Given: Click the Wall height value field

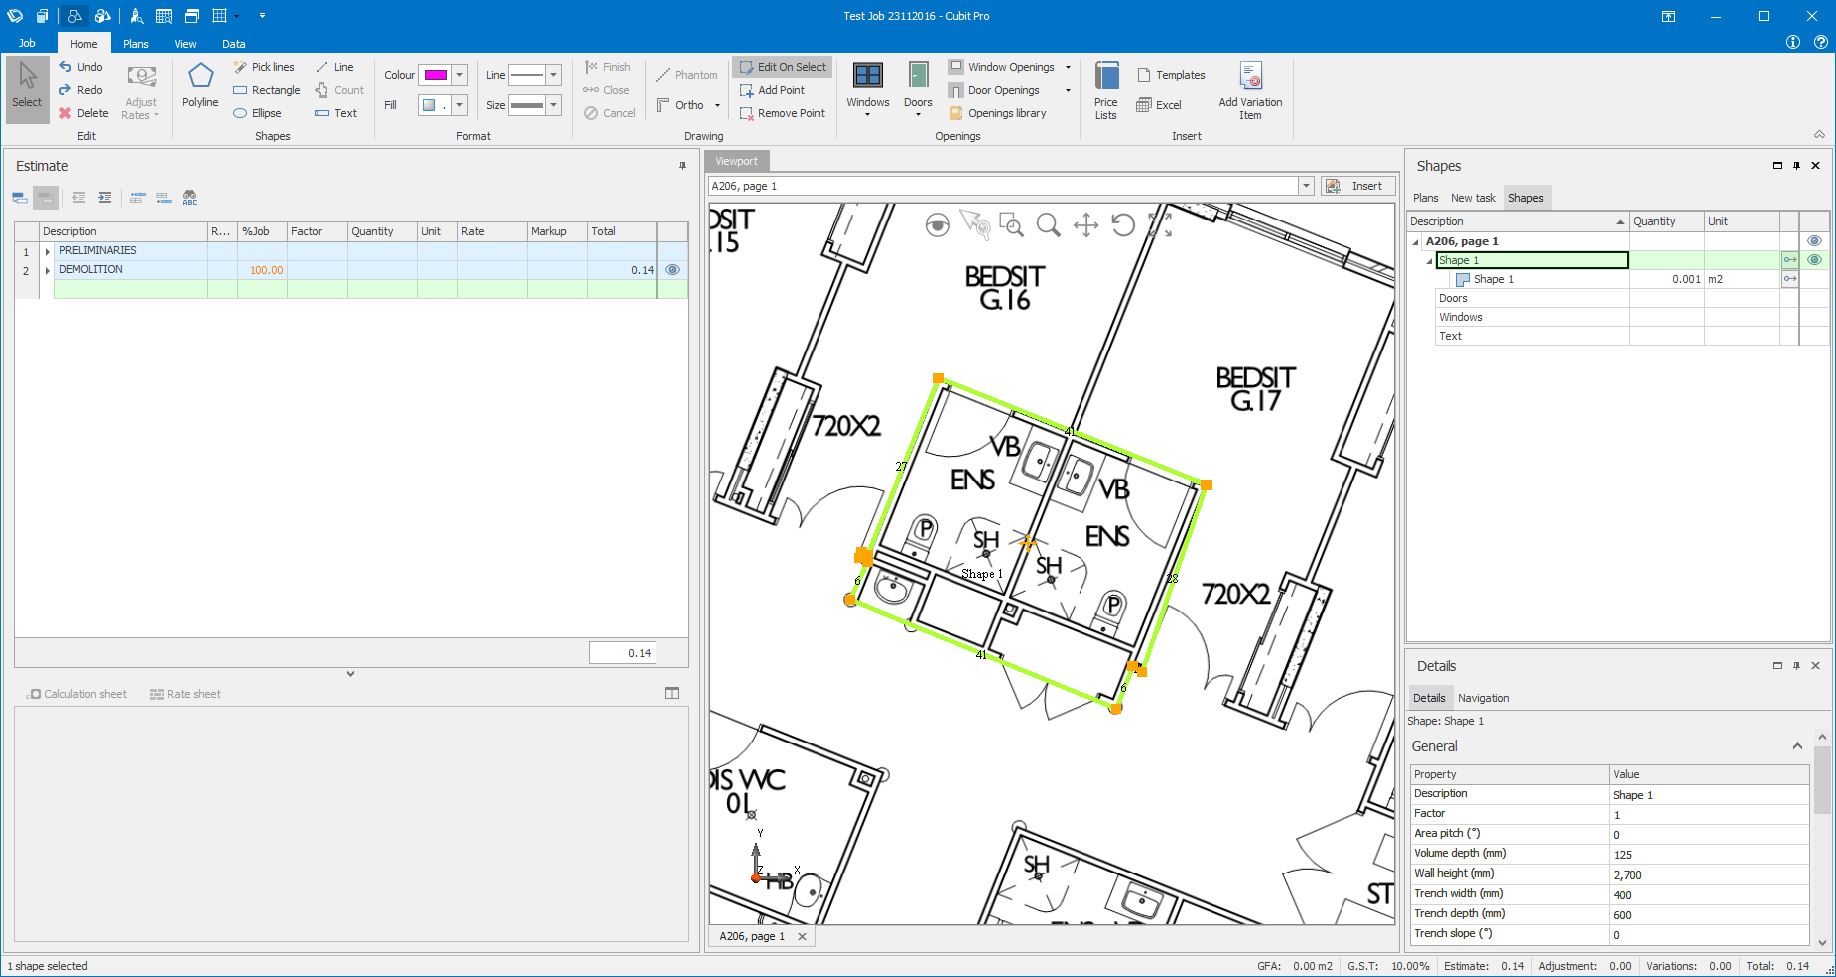Looking at the screenshot, I should pos(1708,874).
